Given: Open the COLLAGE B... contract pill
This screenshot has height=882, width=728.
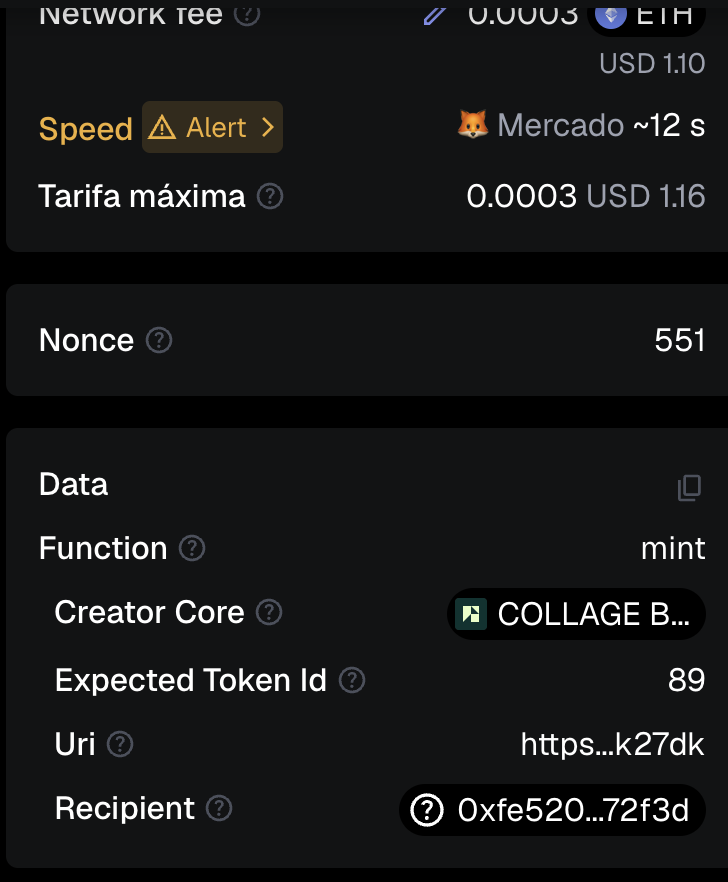Looking at the screenshot, I should click(576, 613).
